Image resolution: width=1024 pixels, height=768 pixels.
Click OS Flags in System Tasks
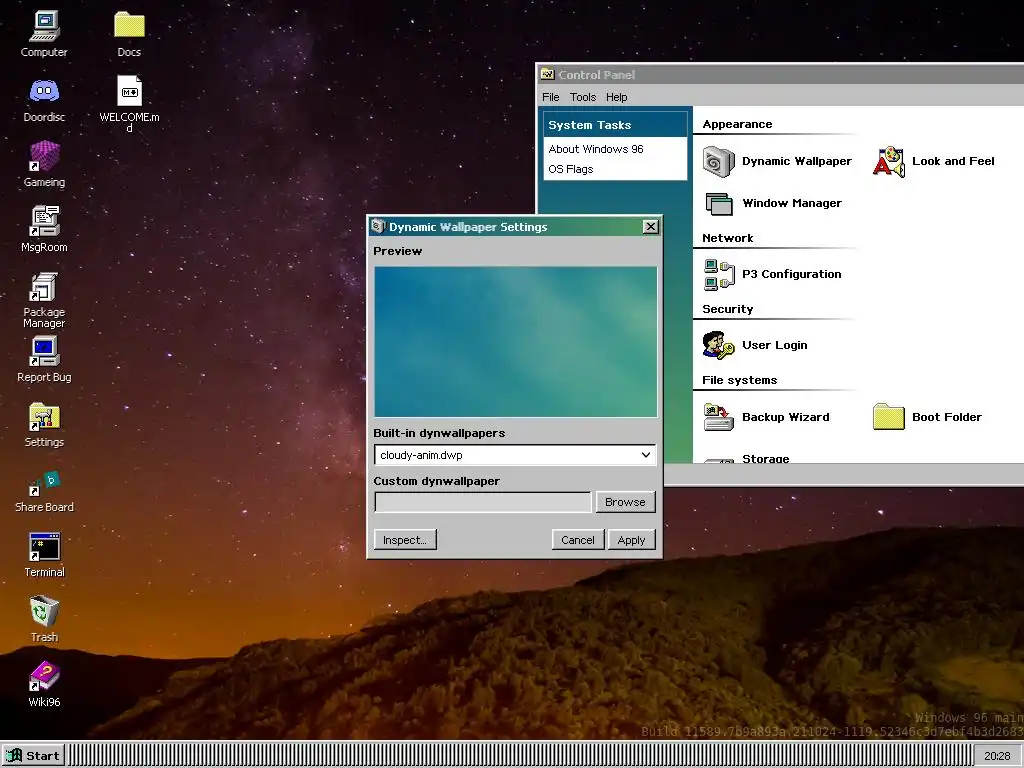(571, 169)
